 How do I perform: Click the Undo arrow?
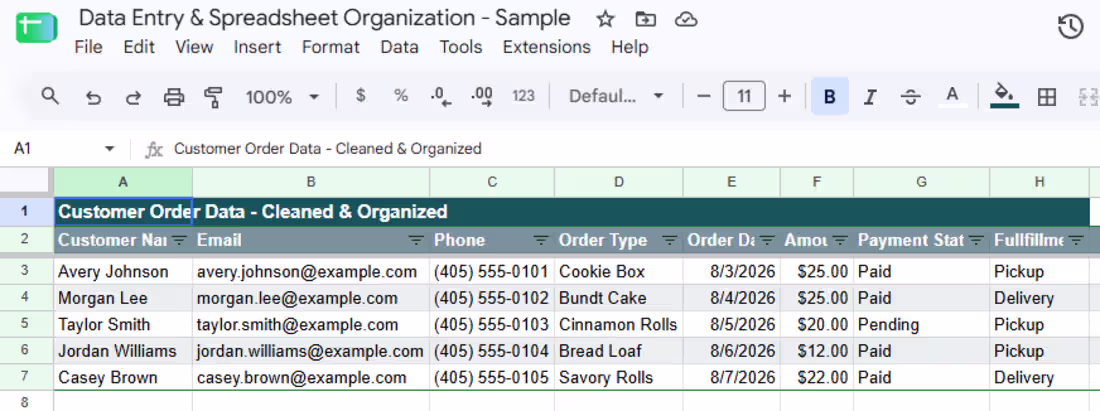(93, 97)
